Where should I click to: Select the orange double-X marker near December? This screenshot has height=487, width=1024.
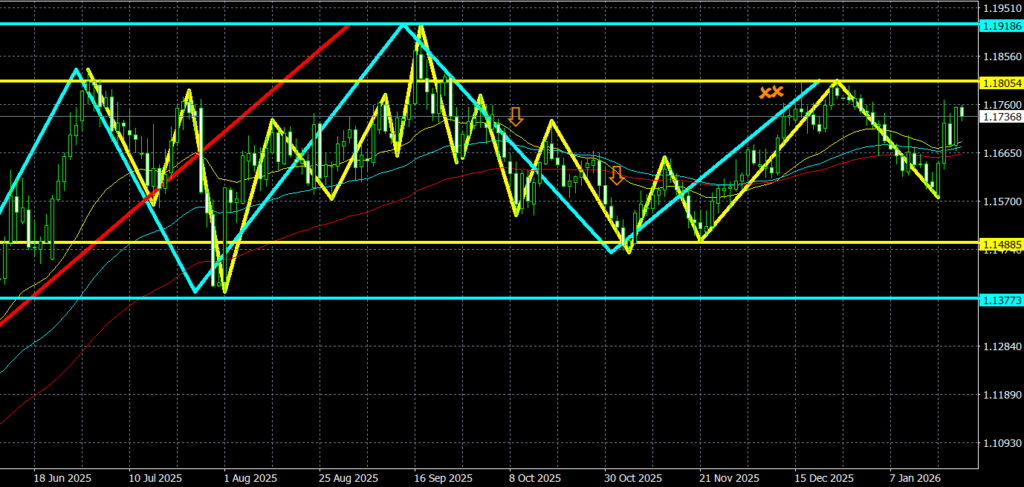770,92
